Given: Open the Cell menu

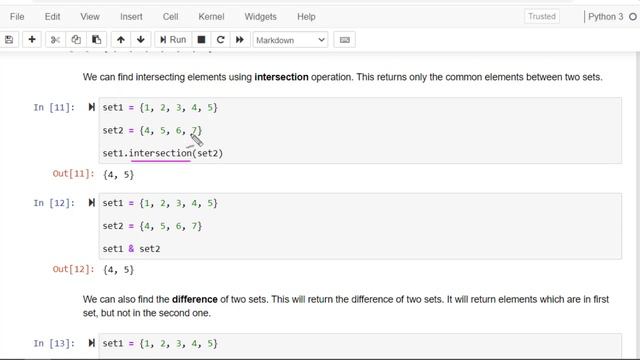Looking at the screenshot, I should click(x=170, y=17).
